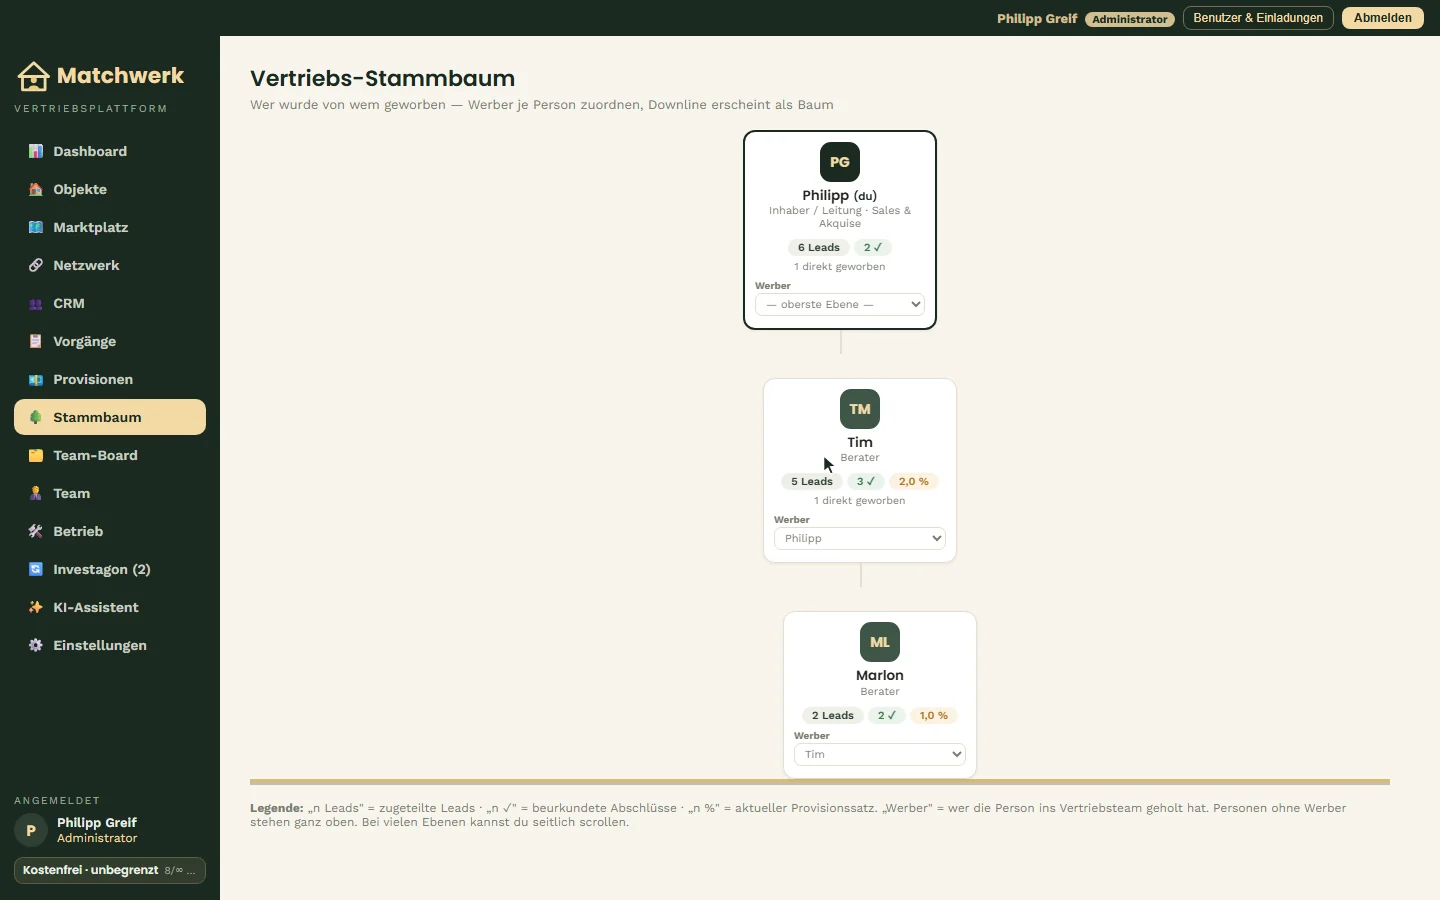Open Marlon's Werber dropdown showing Tim
Screen dimensions: 1440x900
880,754
